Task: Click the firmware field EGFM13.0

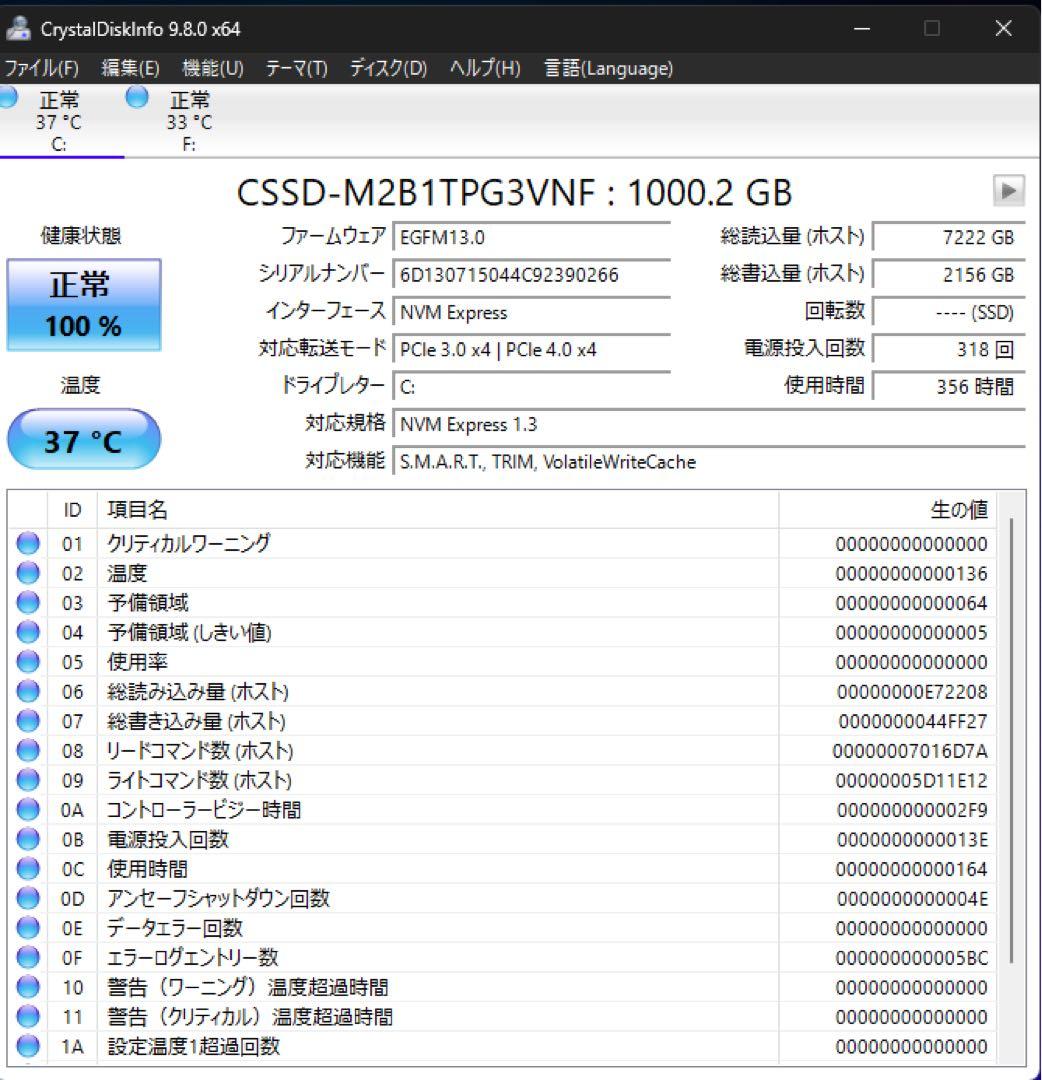Action: click(x=531, y=238)
